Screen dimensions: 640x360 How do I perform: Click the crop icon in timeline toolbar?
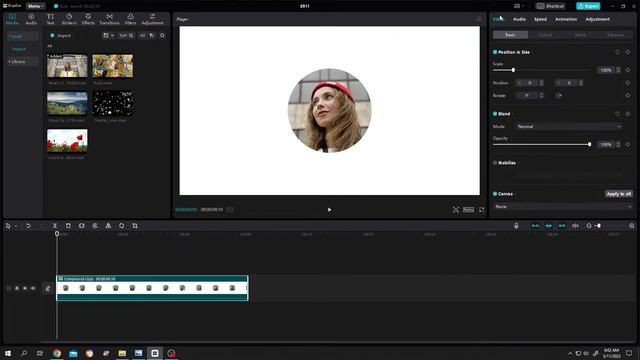click(x=135, y=226)
